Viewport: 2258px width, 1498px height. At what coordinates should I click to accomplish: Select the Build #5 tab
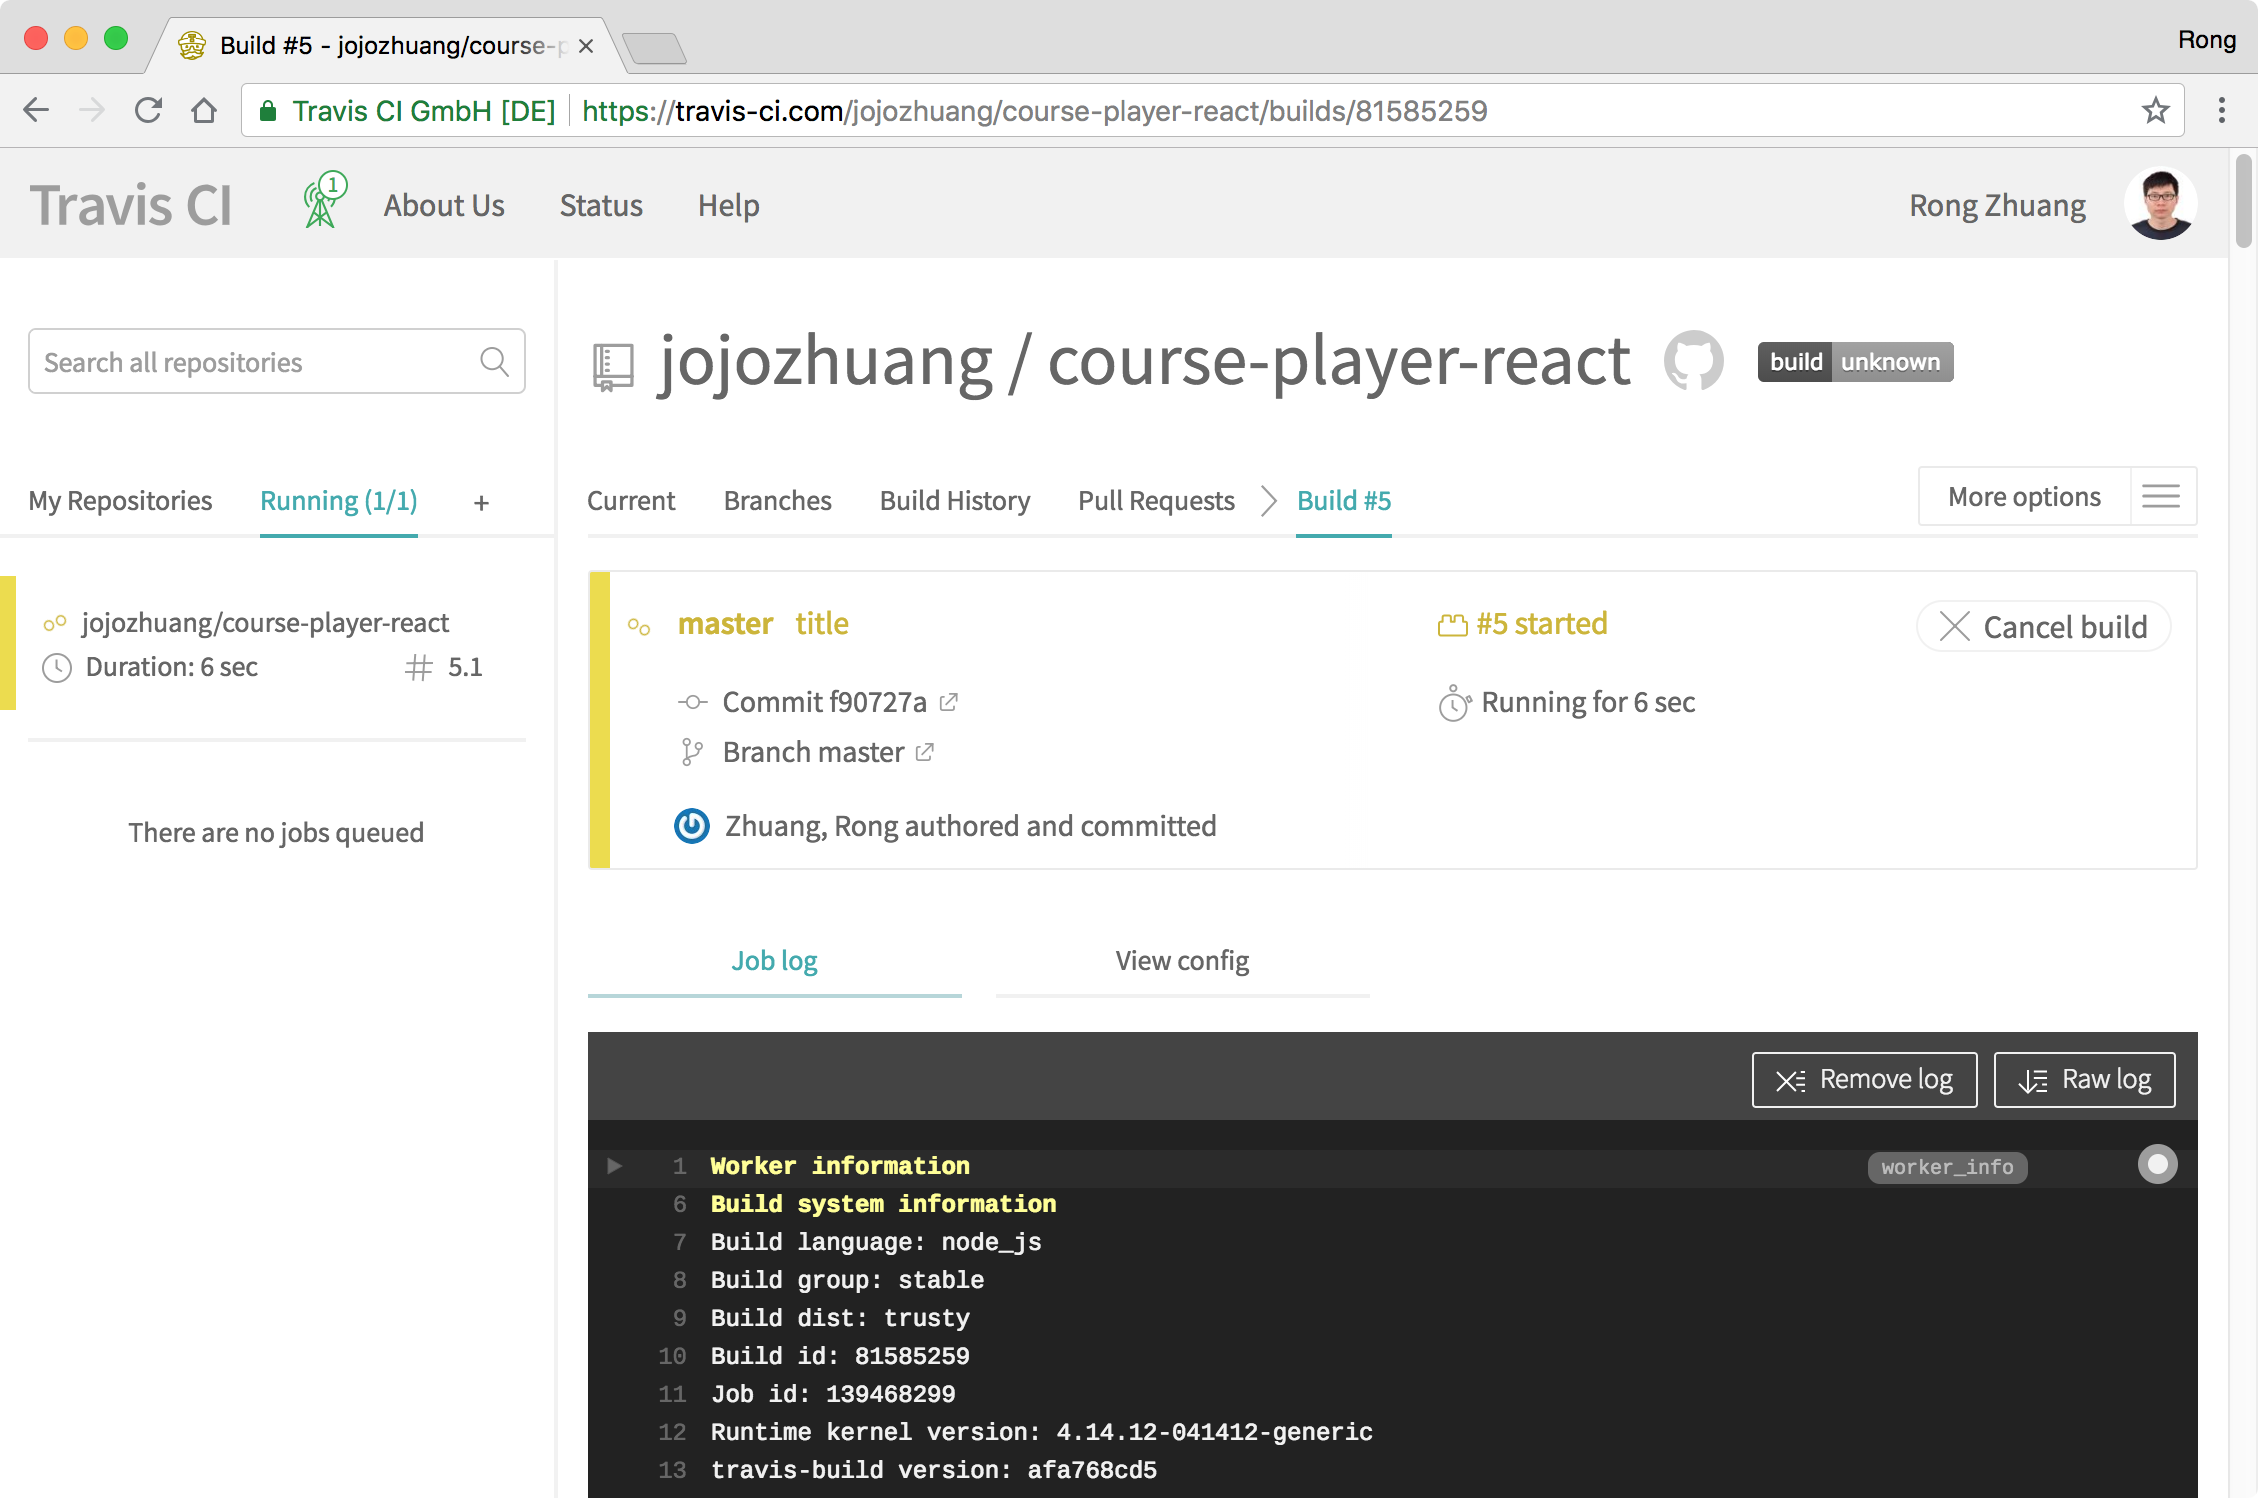pyautogui.click(x=1344, y=500)
